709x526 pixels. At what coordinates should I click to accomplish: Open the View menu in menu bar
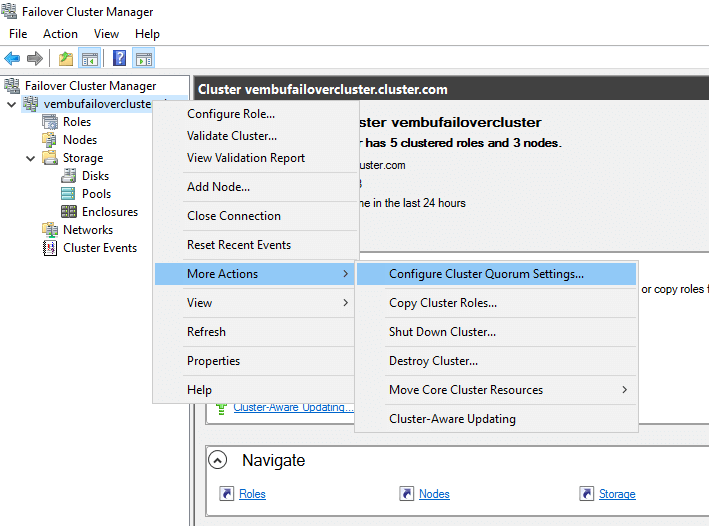pos(106,34)
